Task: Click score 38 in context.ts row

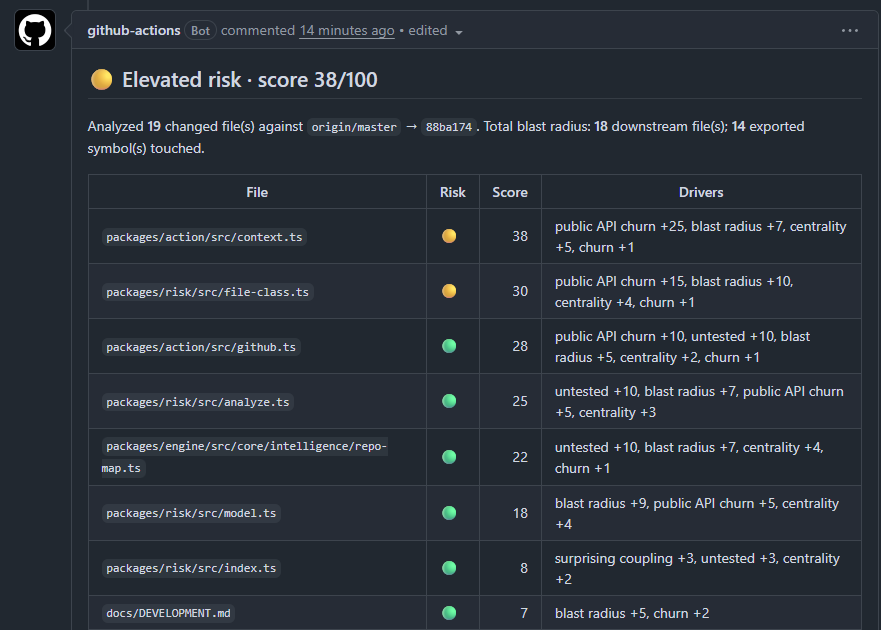Action: (x=520, y=237)
